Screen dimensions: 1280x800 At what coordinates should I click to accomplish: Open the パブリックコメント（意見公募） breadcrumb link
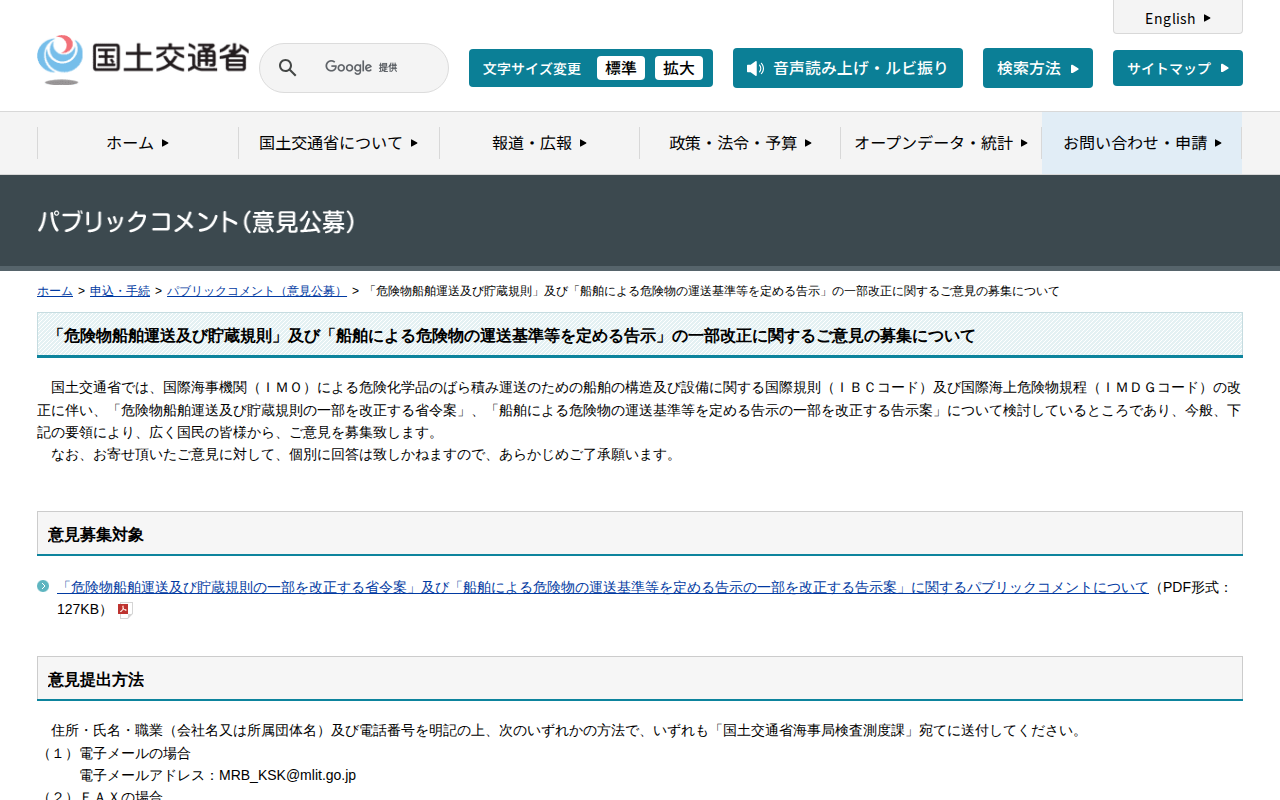click(x=256, y=291)
